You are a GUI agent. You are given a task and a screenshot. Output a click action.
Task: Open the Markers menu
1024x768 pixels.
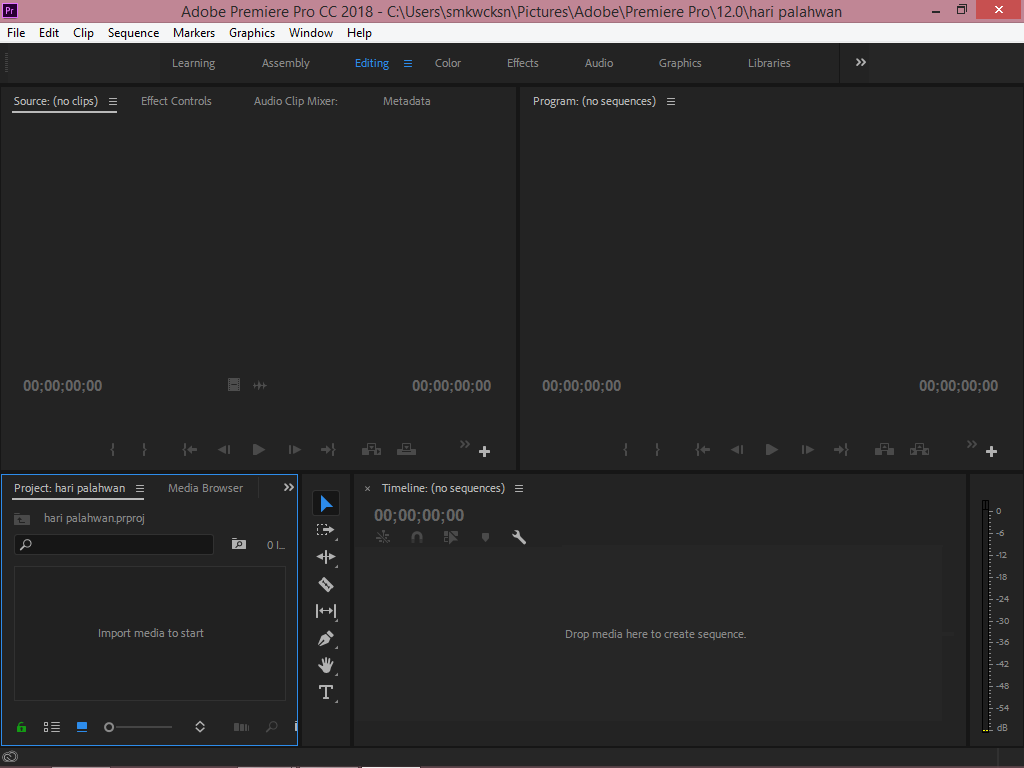pos(194,33)
